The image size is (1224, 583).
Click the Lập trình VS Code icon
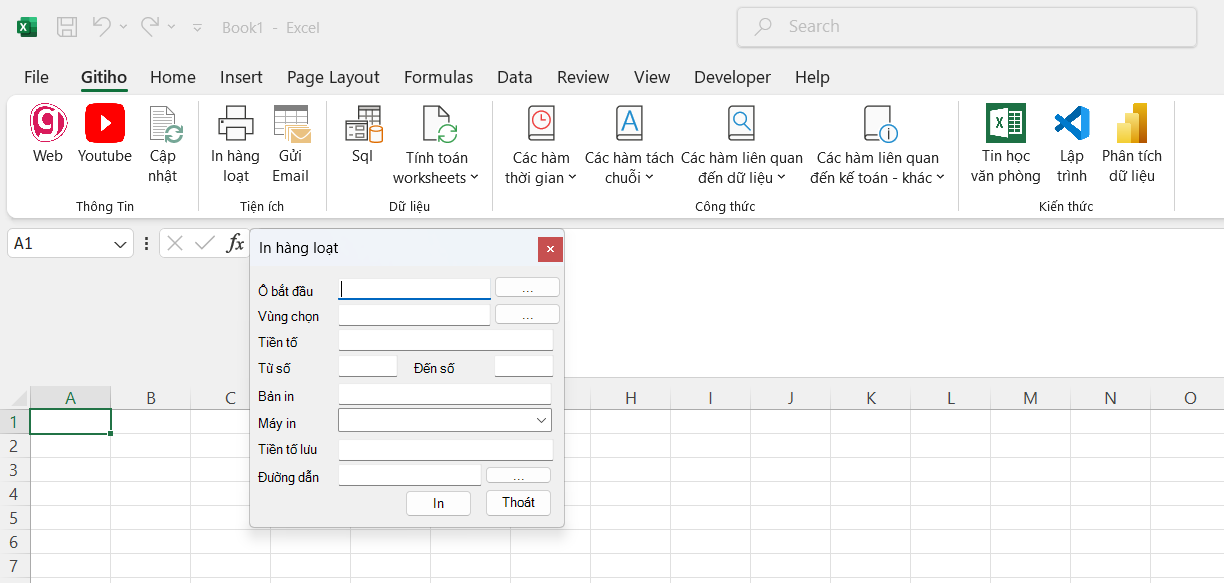(x=1071, y=124)
